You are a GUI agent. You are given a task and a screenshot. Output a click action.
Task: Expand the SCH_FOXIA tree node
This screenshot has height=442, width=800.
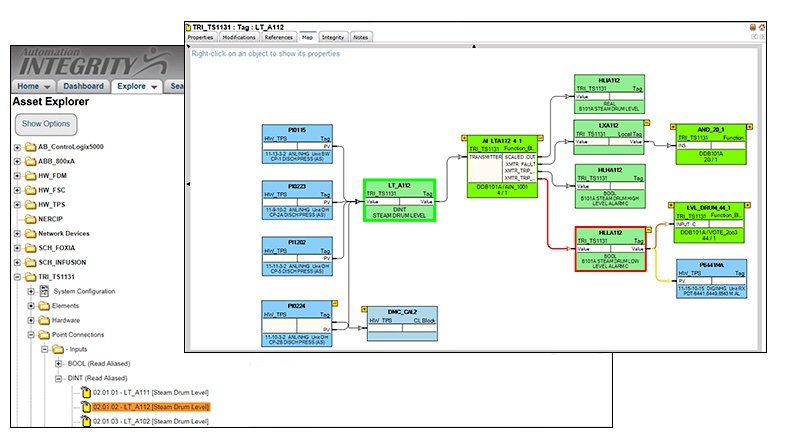point(17,248)
